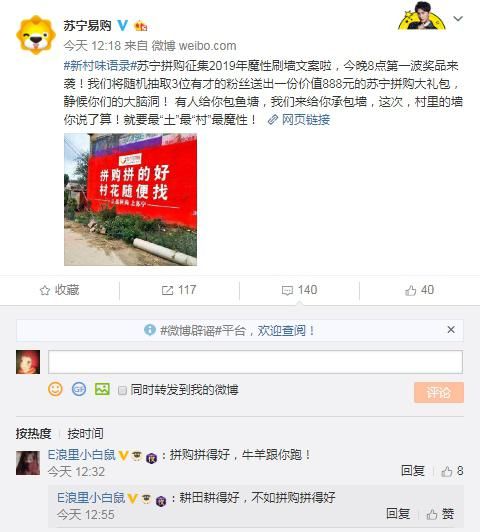480x532 pixels.
Task: Open the emoji picker smiley icon
Action: [55, 389]
